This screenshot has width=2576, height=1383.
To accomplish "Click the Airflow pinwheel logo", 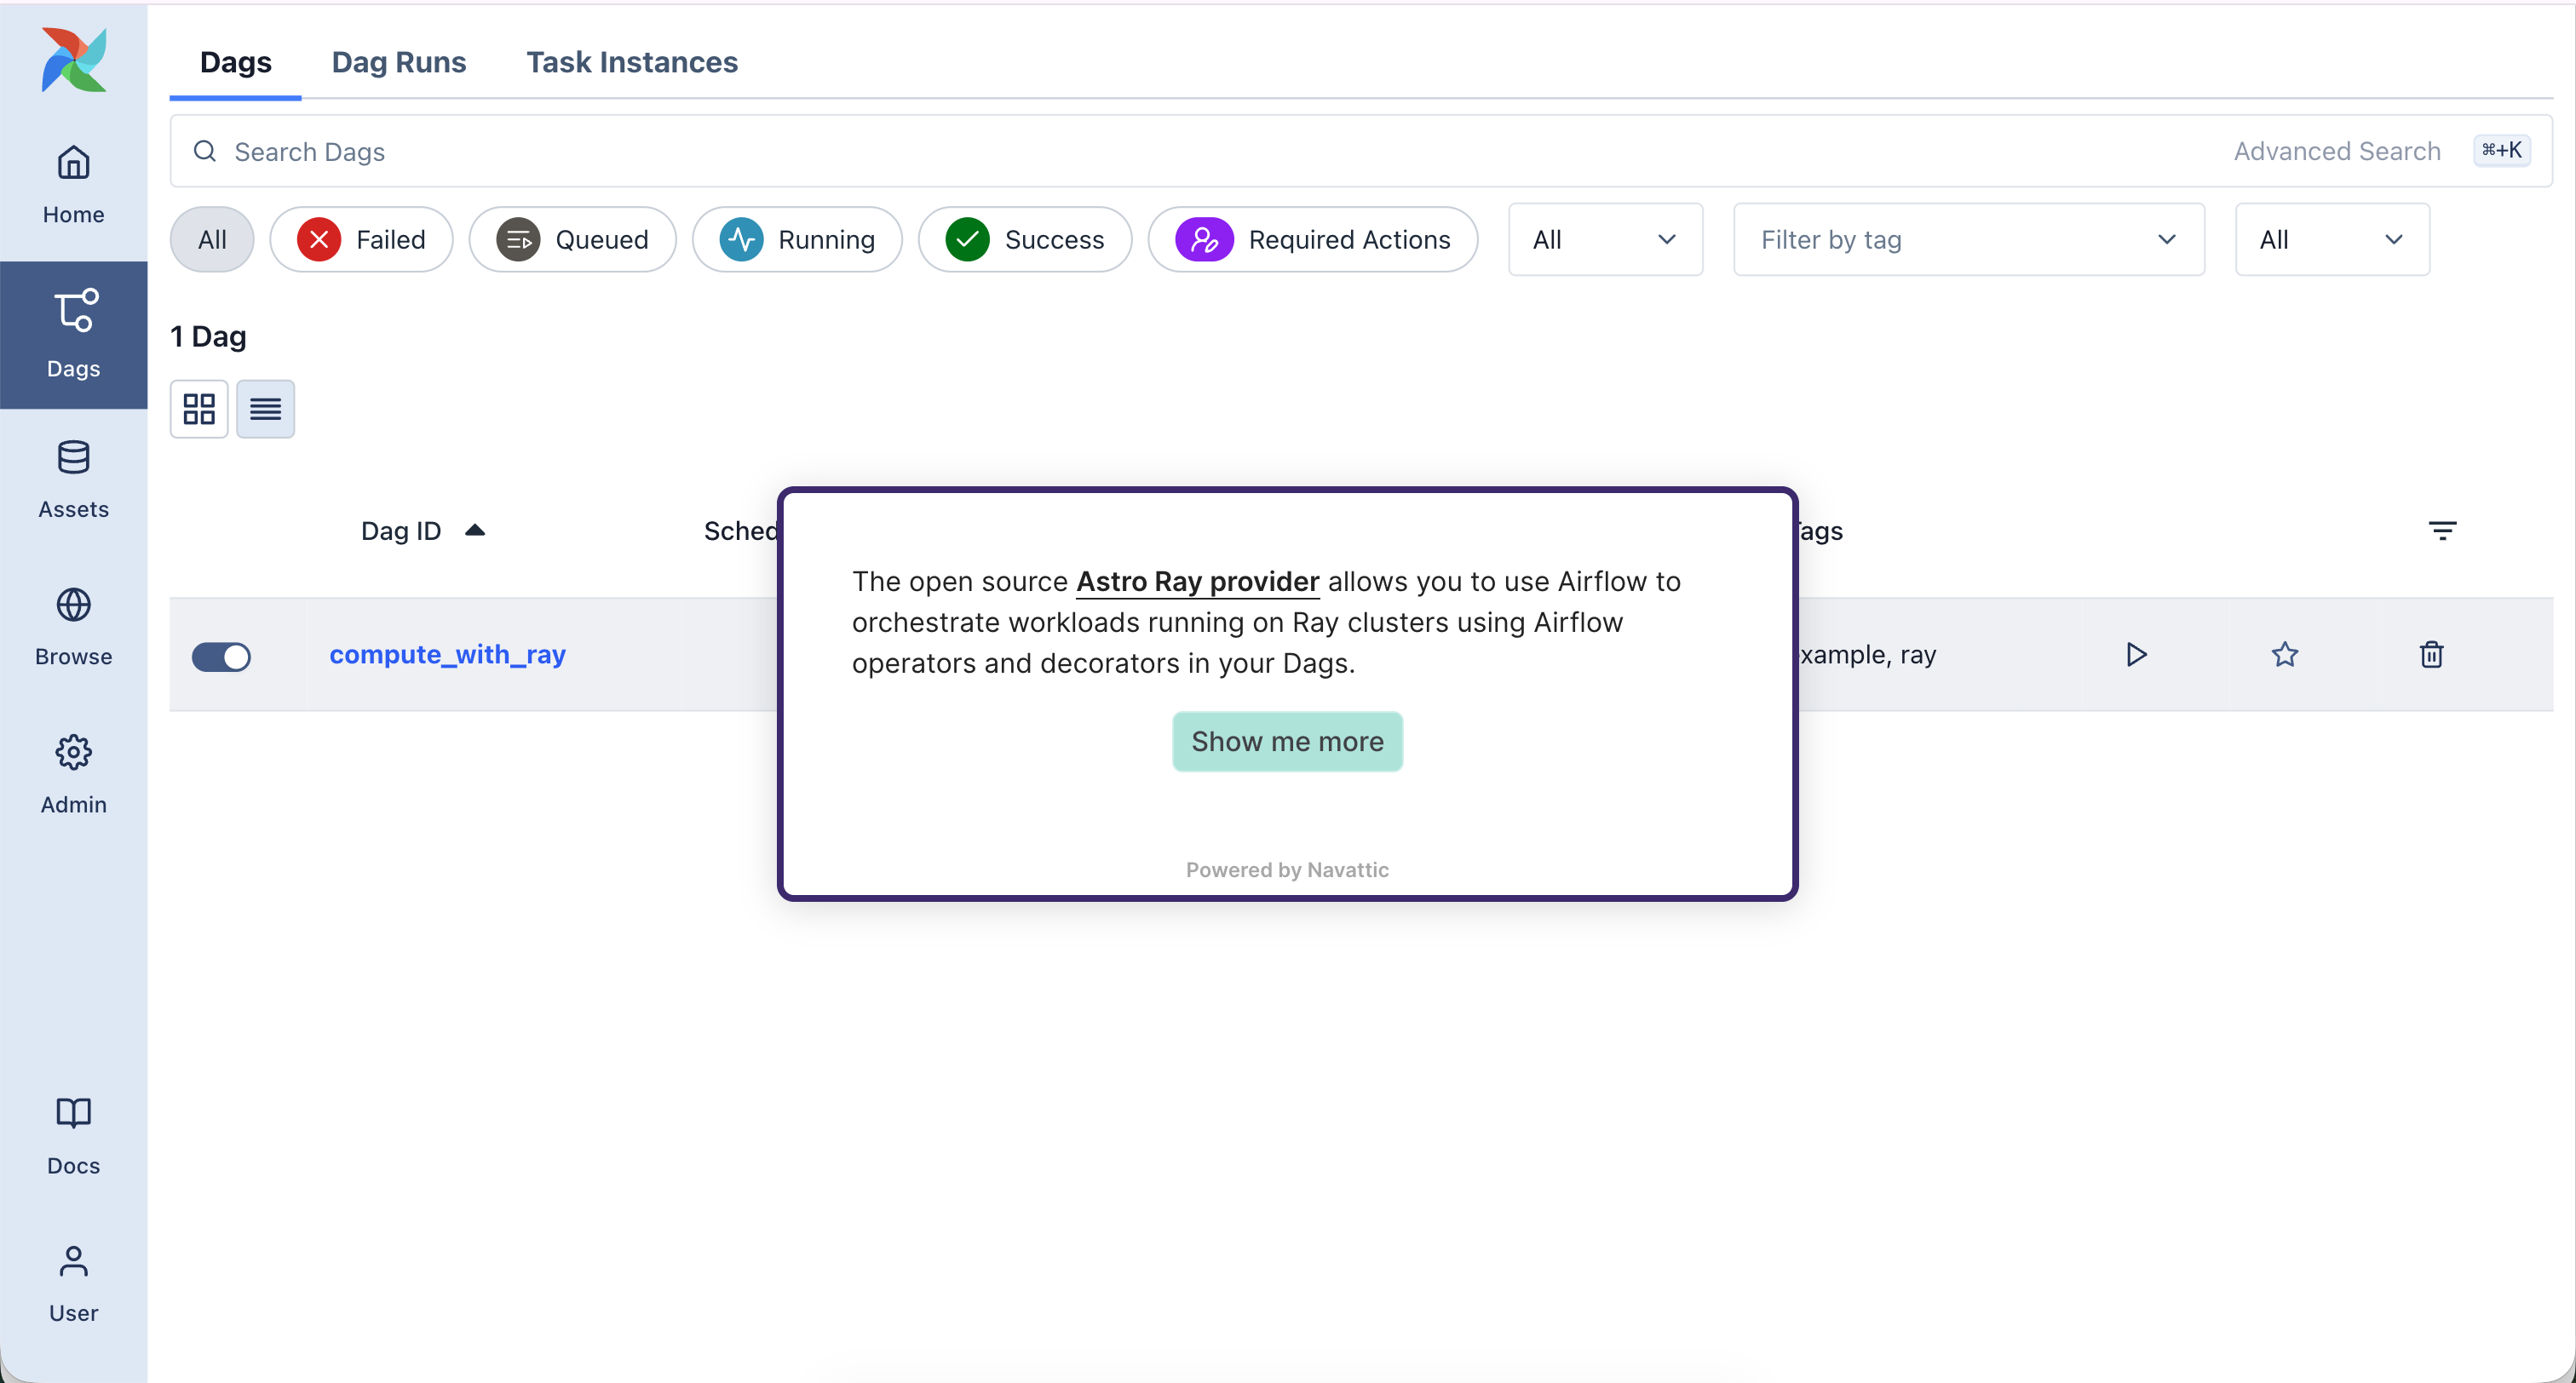I will [73, 60].
